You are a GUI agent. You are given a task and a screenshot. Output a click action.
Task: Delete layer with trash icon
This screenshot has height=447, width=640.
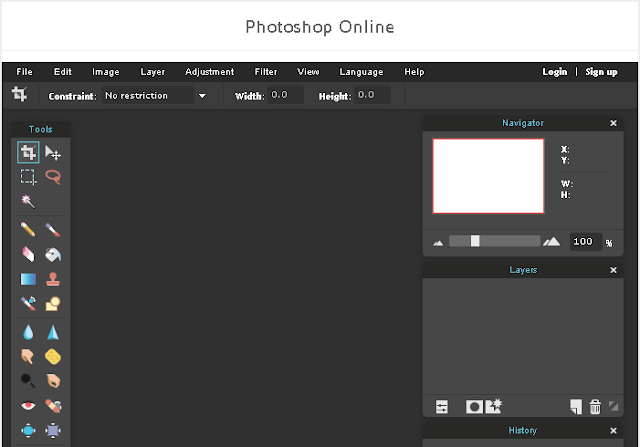[x=595, y=407]
